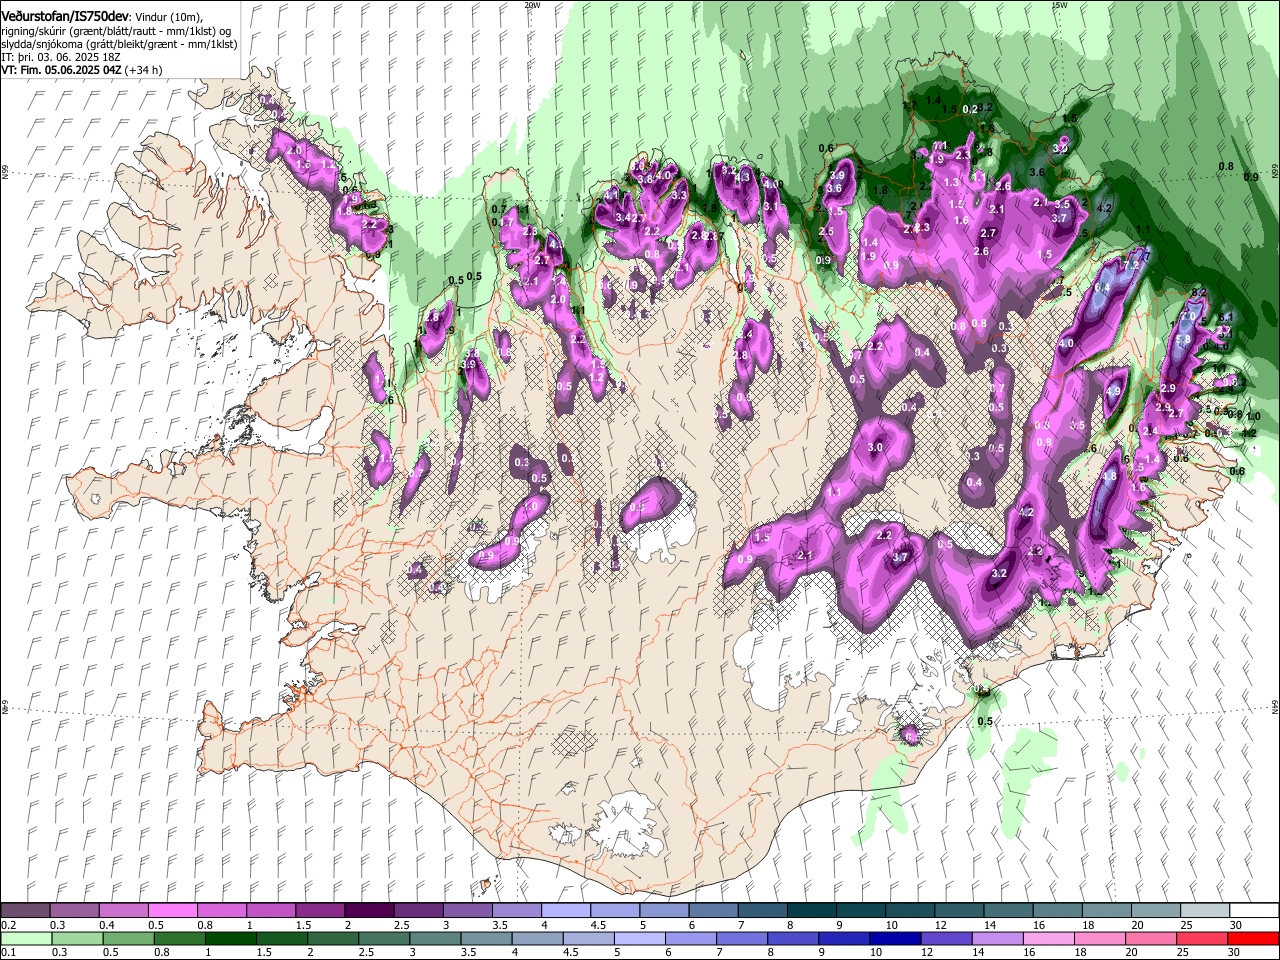Pick the pale green 0.1–0.3 rain legend swatch
Image resolution: width=1280 pixels, height=960 pixels.
pos(26,938)
